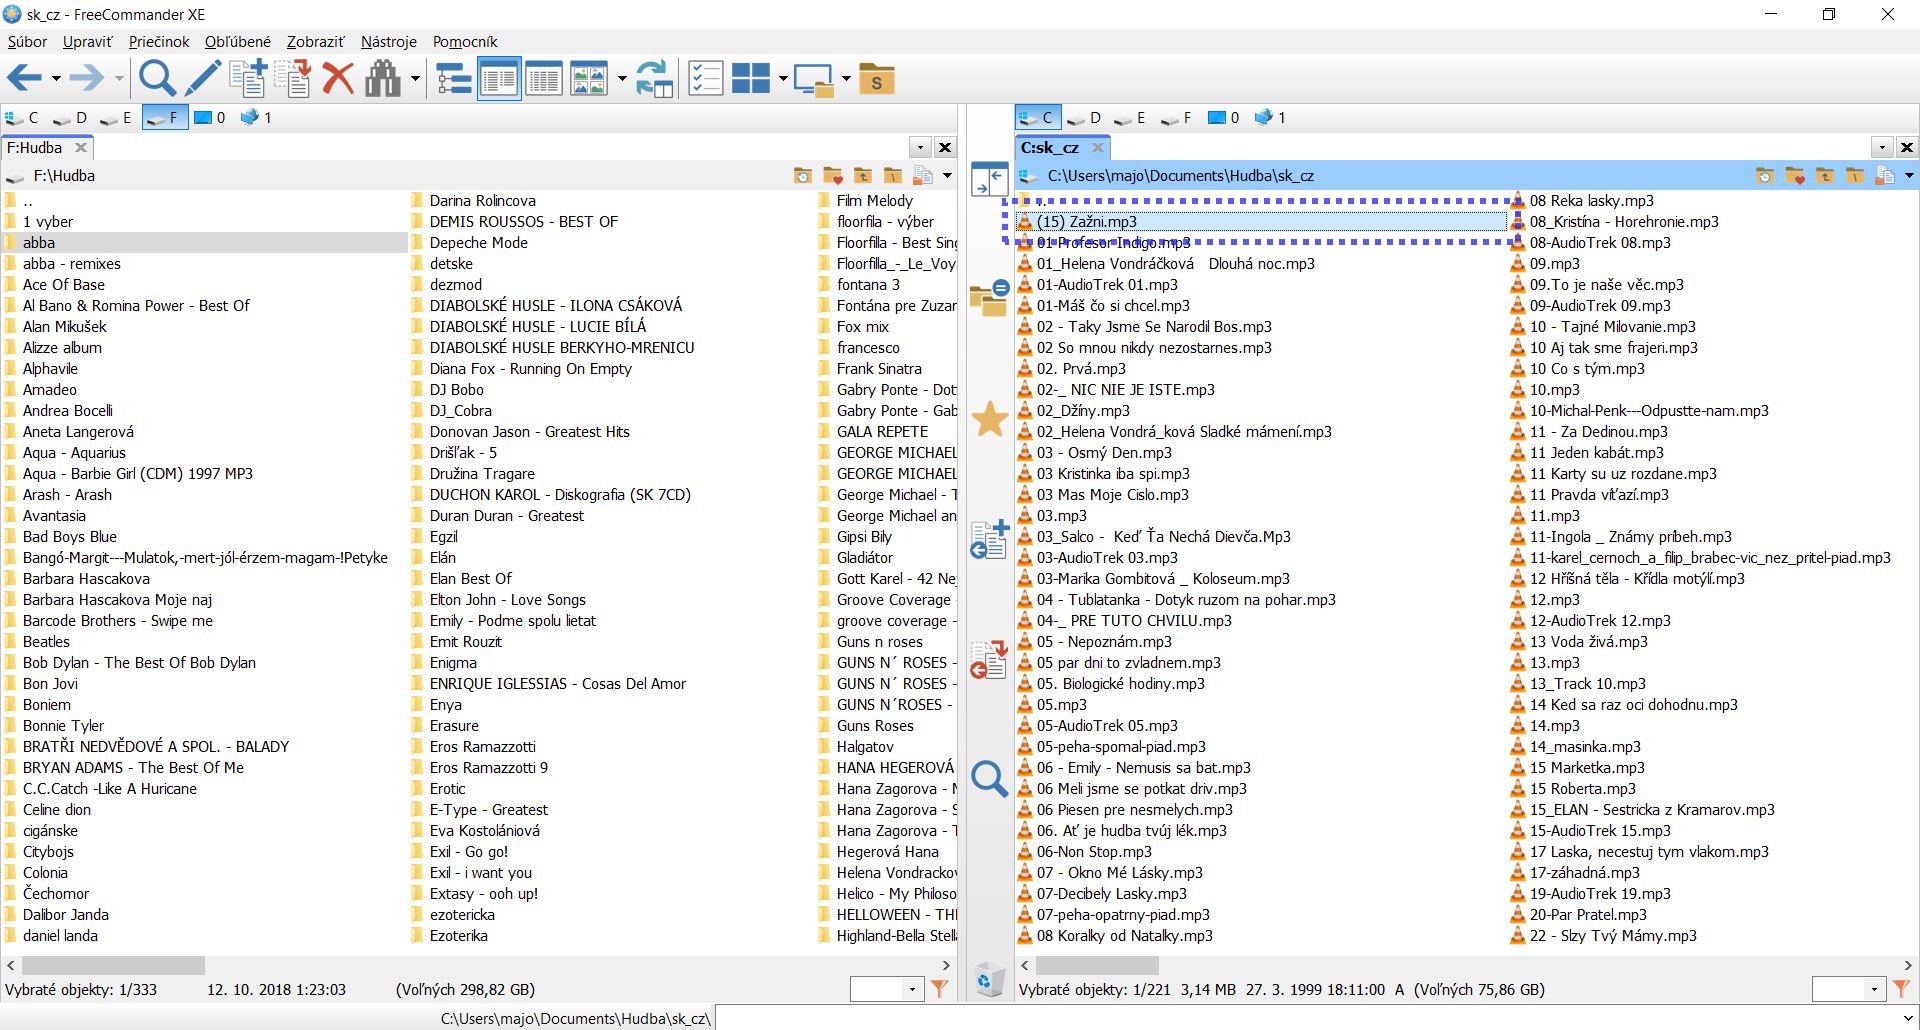1920x1030 pixels.
Task: Click left panel filter funnel icon
Action: (939, 989)
